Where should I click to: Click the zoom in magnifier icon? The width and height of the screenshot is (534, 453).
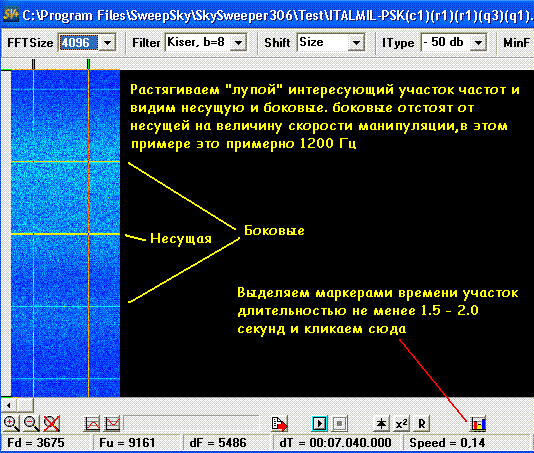pyautogui.click(x=11, y=423)
